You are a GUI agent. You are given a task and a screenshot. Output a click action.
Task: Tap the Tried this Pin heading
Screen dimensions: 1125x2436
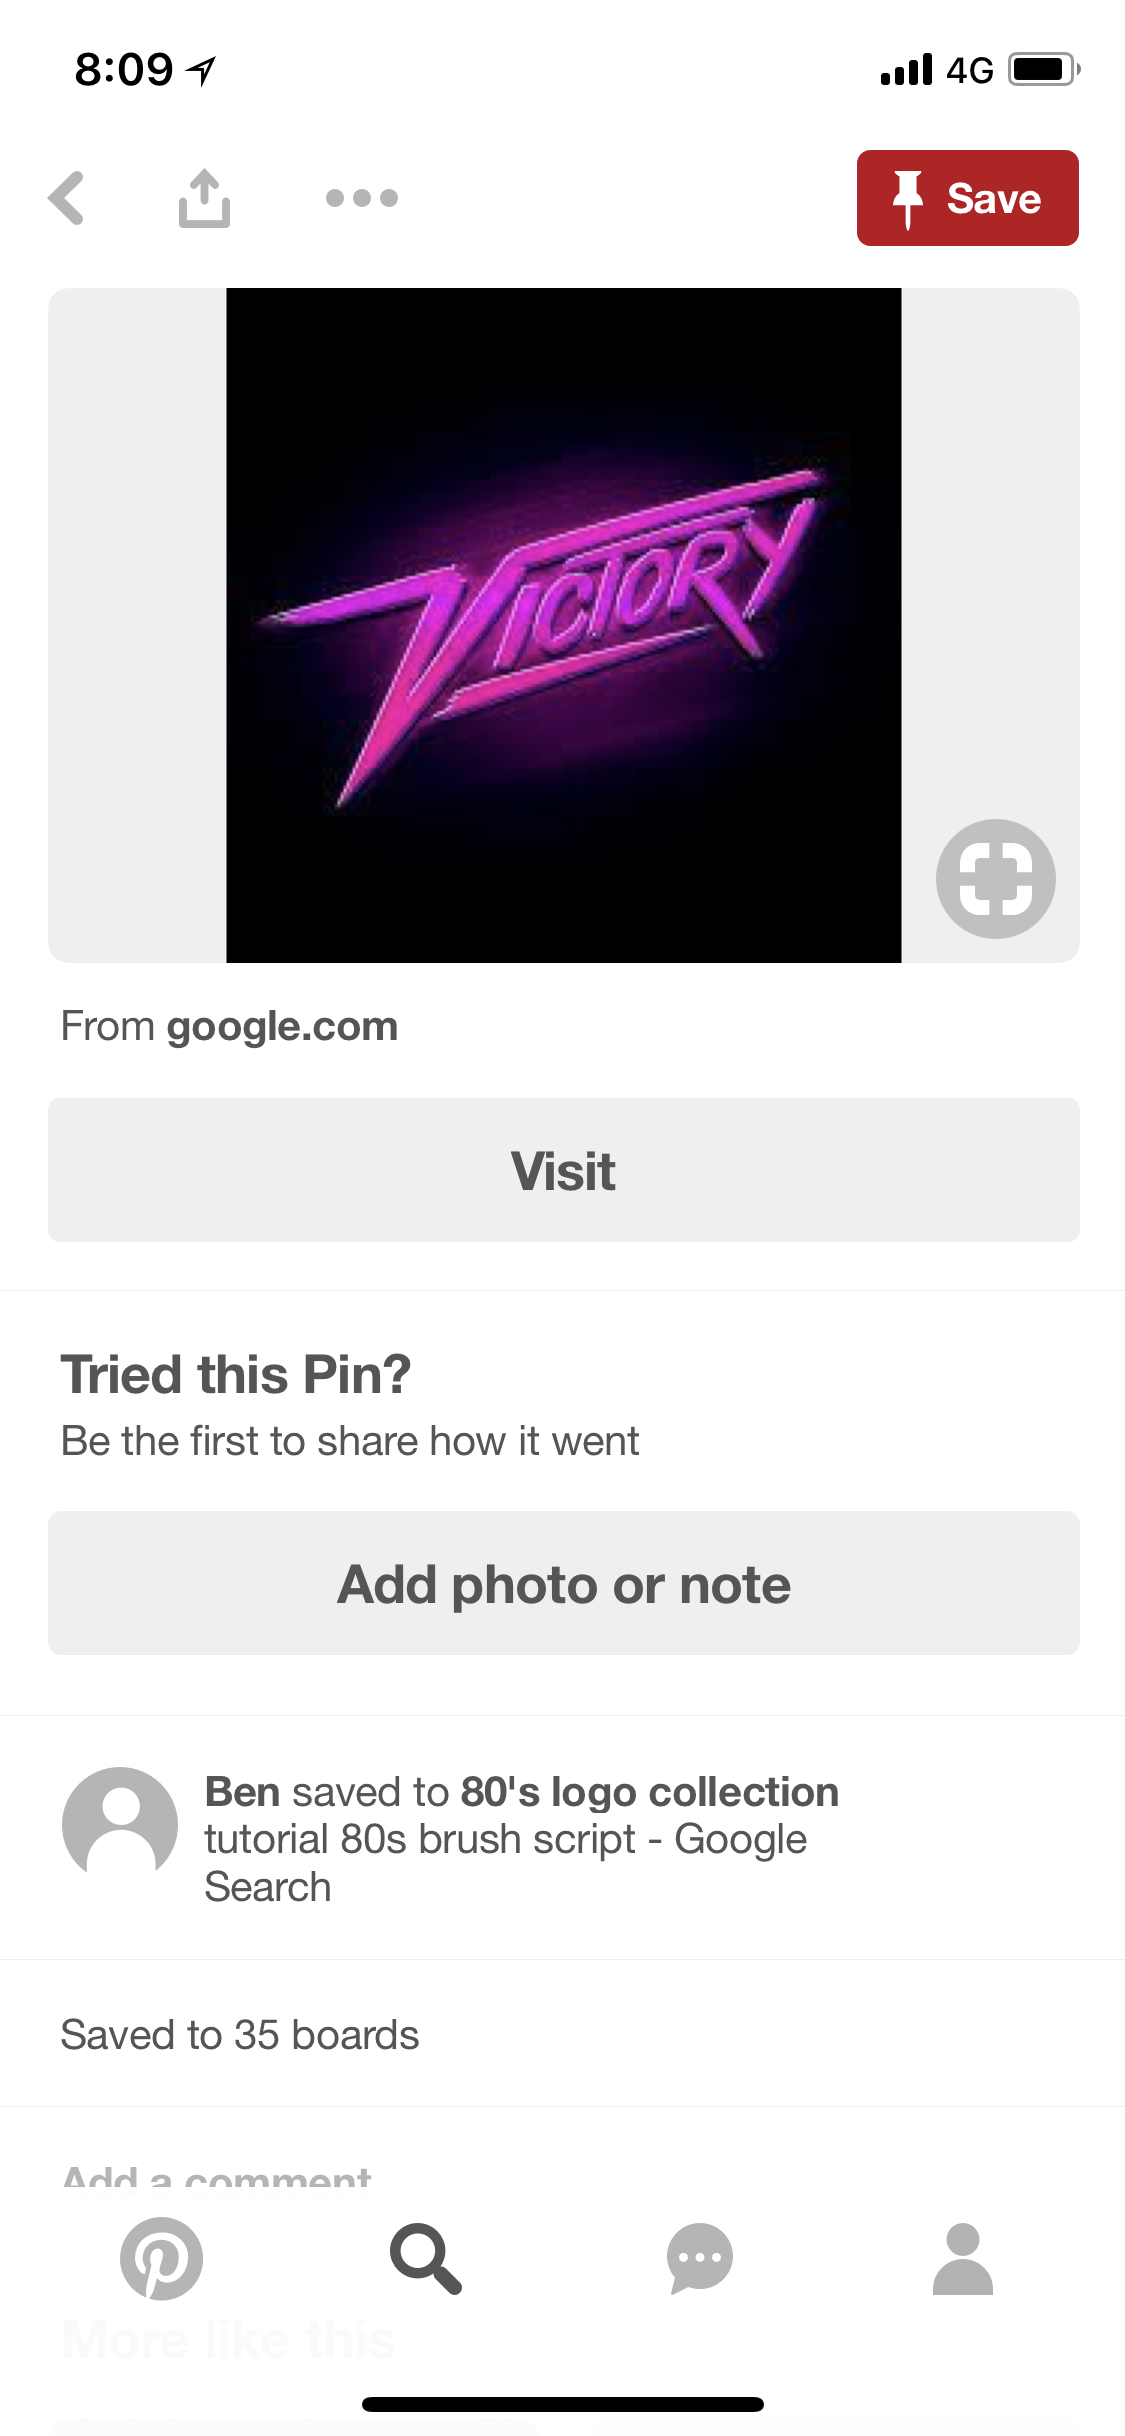pos(236,1374)
